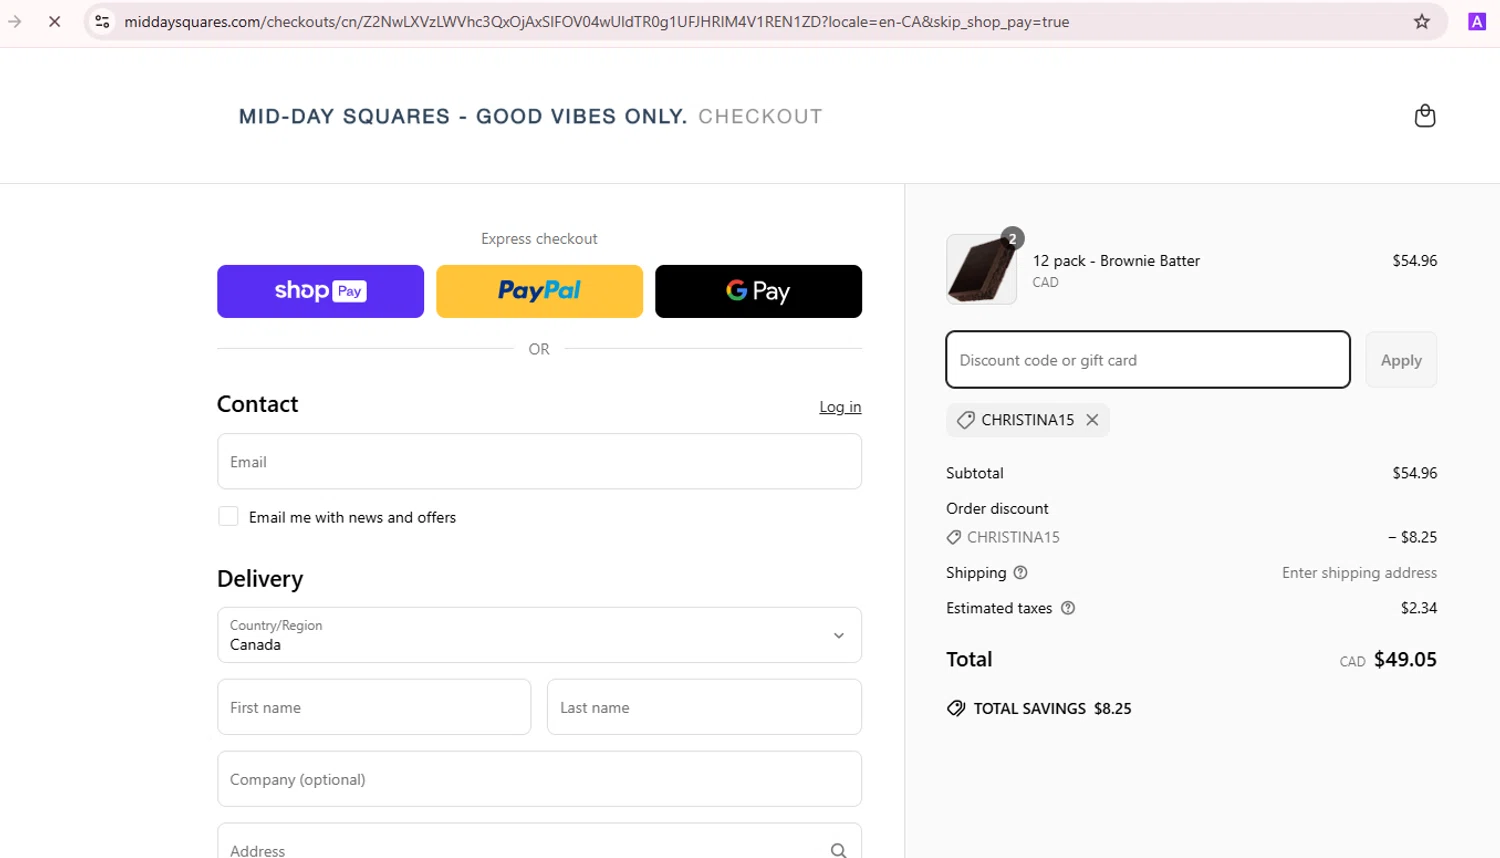1500x858 pixels.
Task: Click the '12 pack - Brownie Batter' item name
Action: point(1116,261)
